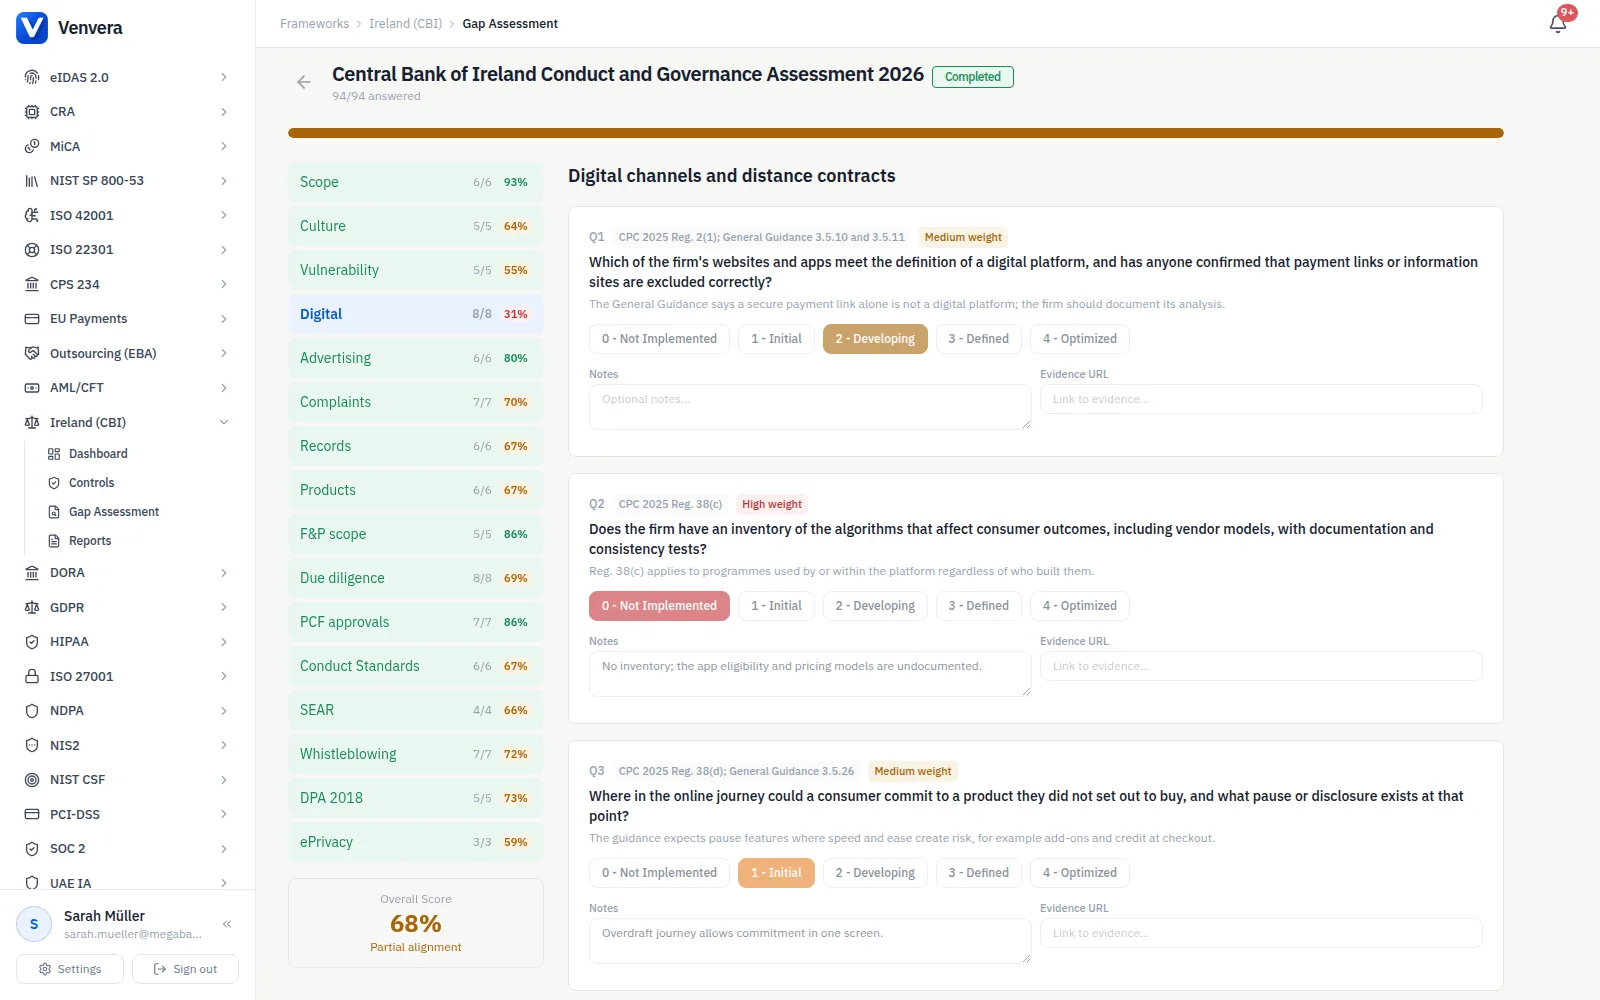Screen dimensions: 1600x1000
Task: Open the Whistleblowing section tab
Action: [x=416, y=754]
